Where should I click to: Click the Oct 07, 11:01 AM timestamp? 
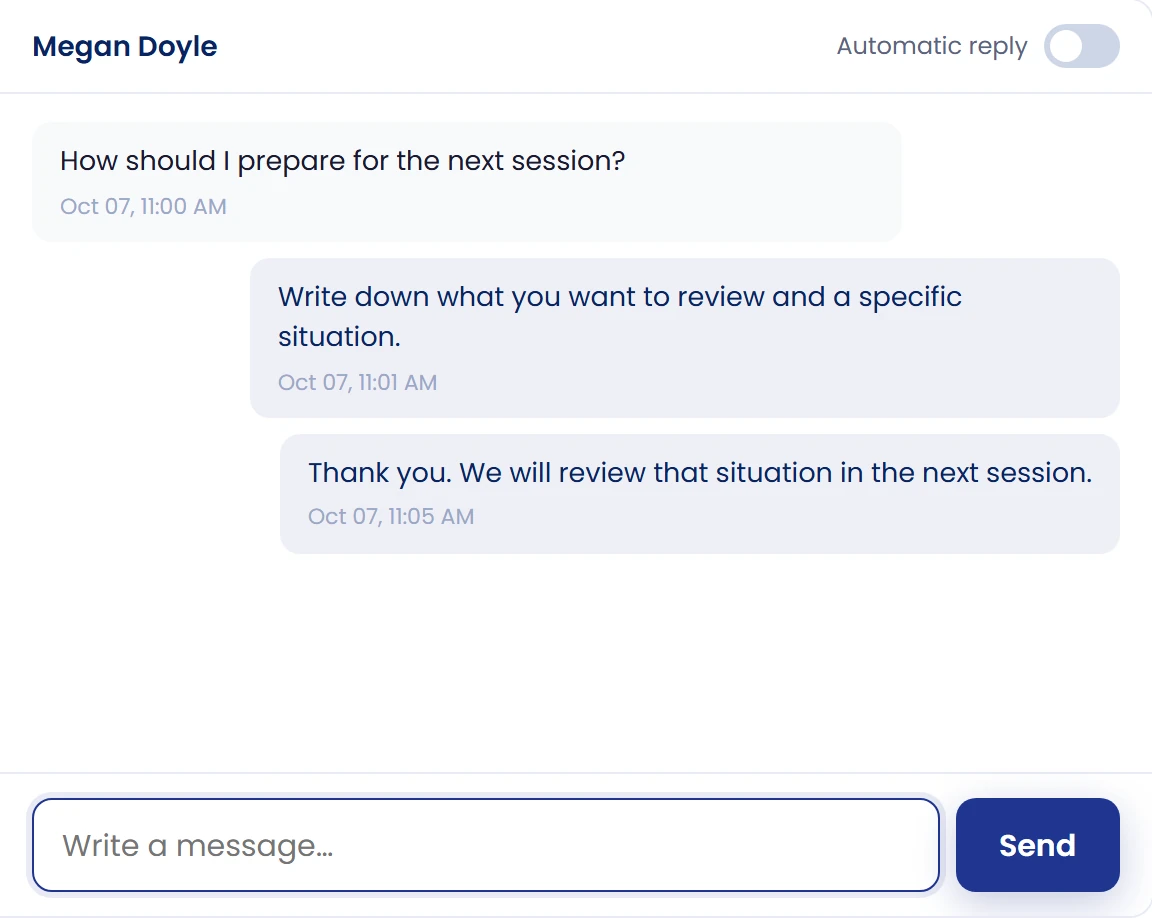click(357, 383)
